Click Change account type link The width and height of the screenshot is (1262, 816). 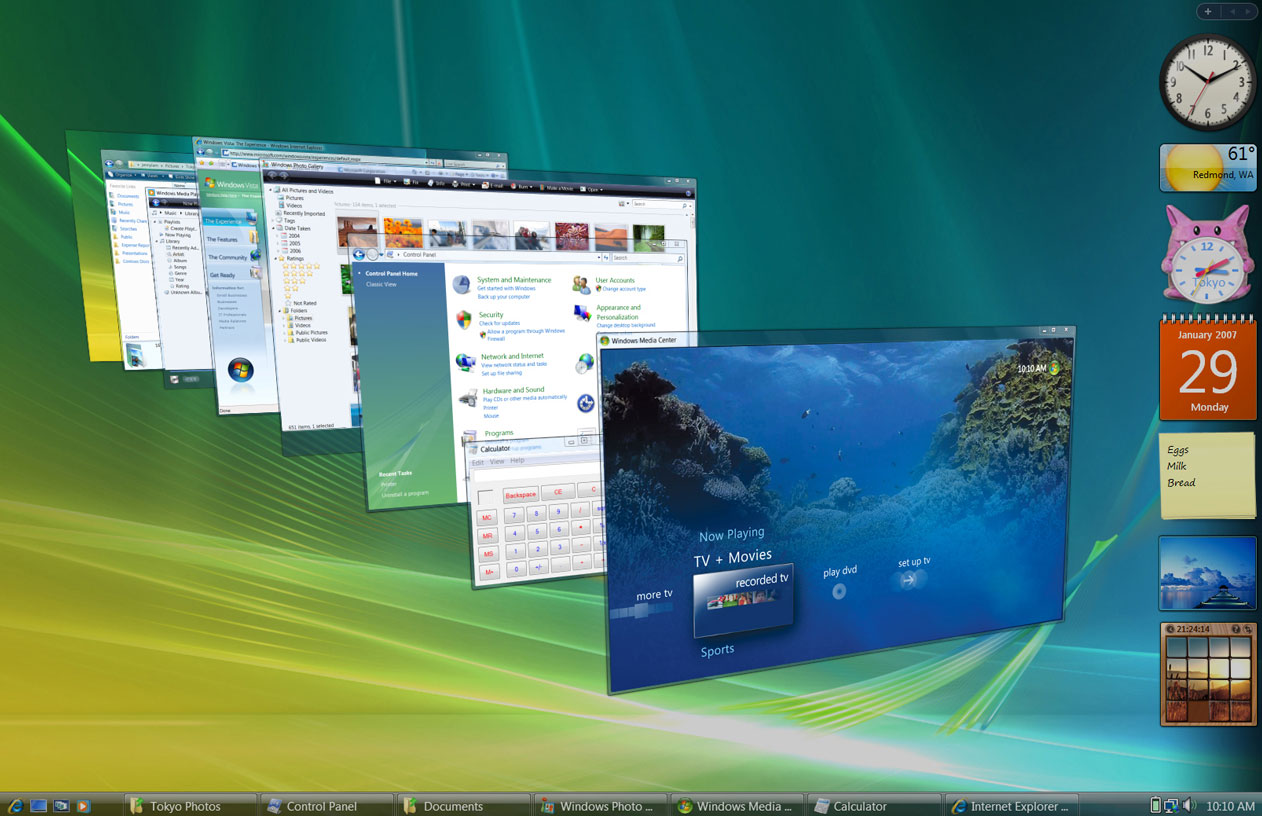tap(624, 289)
